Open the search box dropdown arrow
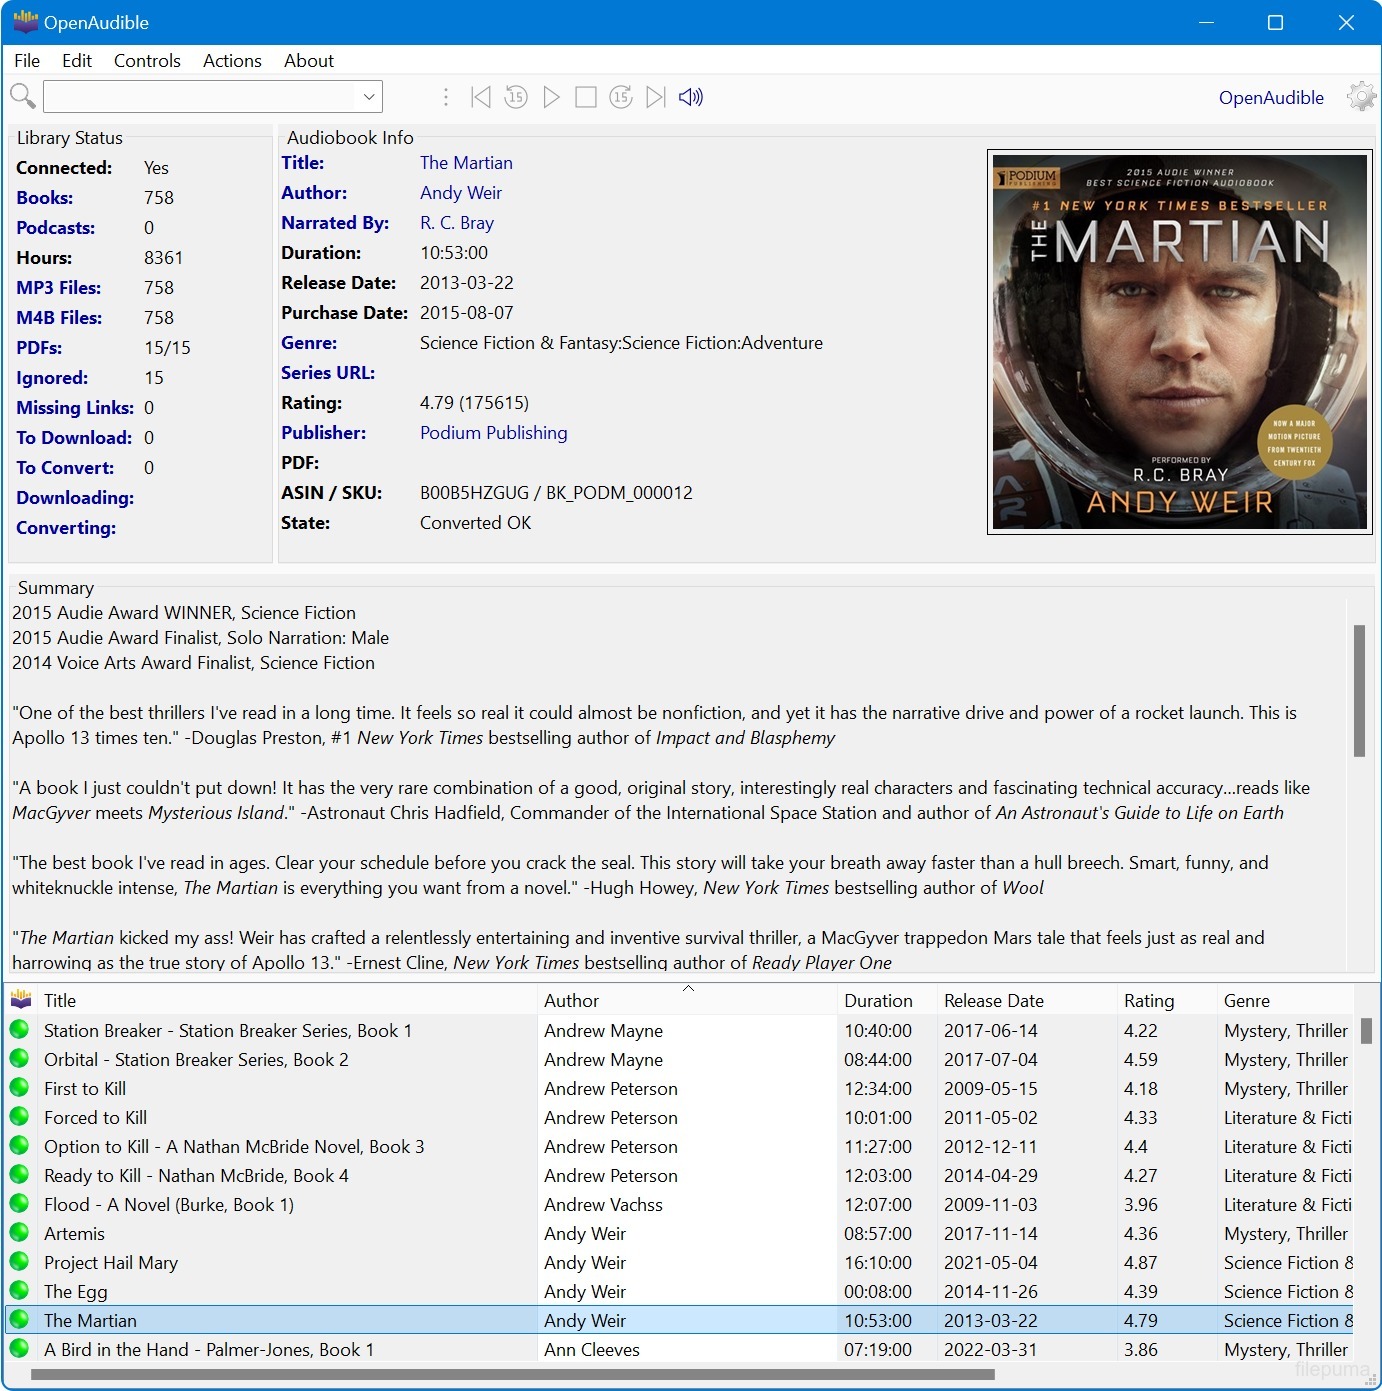Viewport: 1382px width, 1391px height. (x=369, y=97)
